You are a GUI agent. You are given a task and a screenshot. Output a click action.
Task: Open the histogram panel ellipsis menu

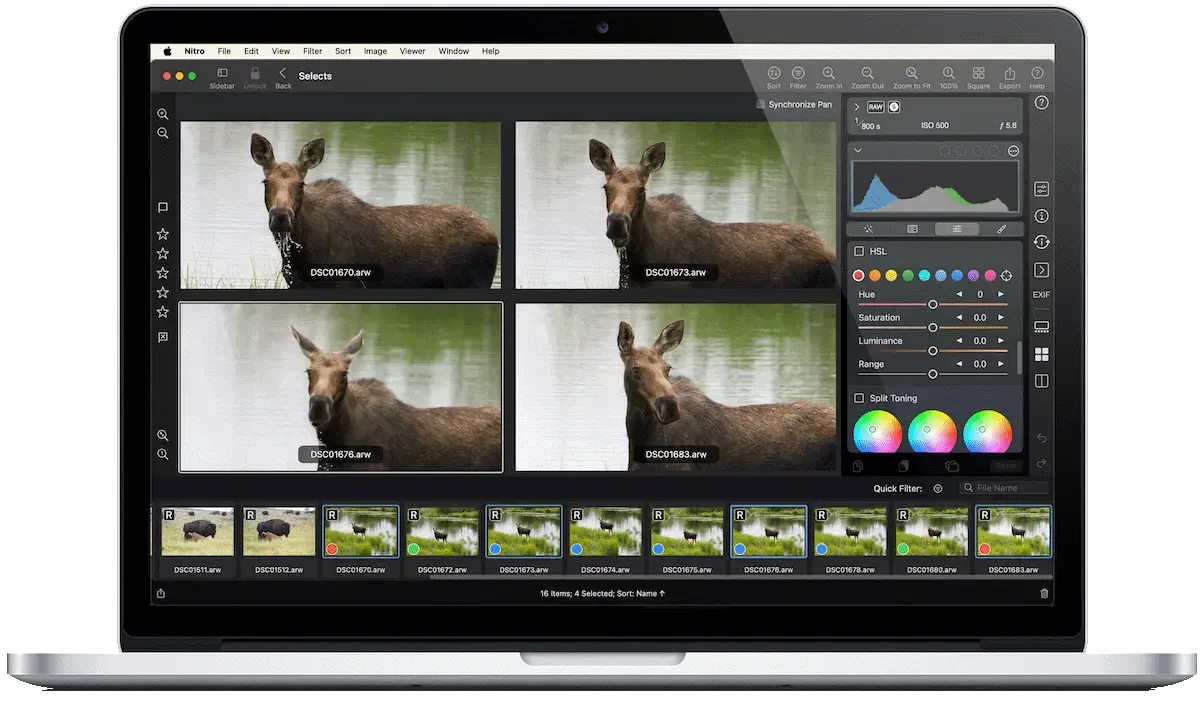click(1013, 151)
